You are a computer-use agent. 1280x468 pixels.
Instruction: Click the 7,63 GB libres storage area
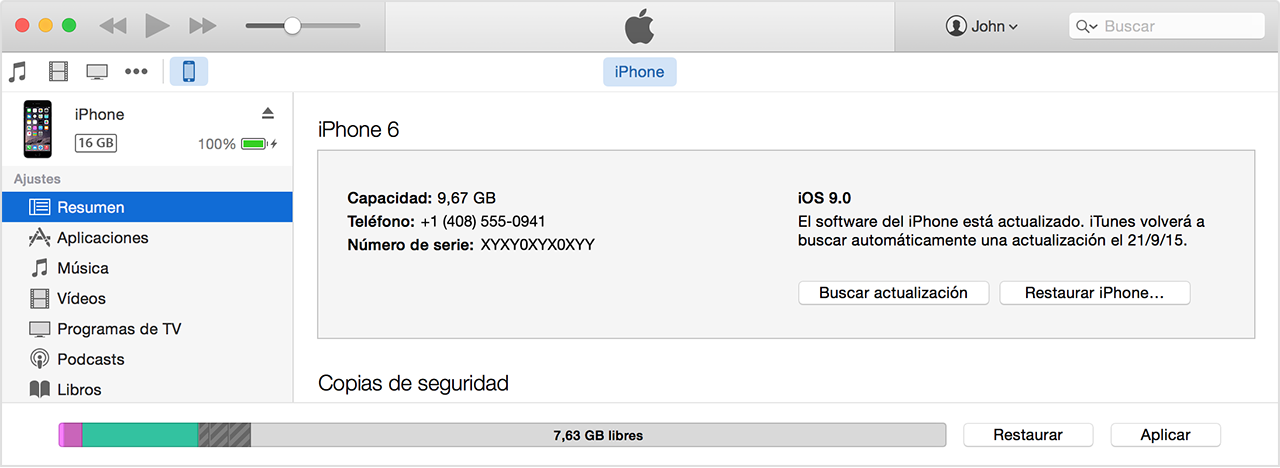[x=598, y=435]
